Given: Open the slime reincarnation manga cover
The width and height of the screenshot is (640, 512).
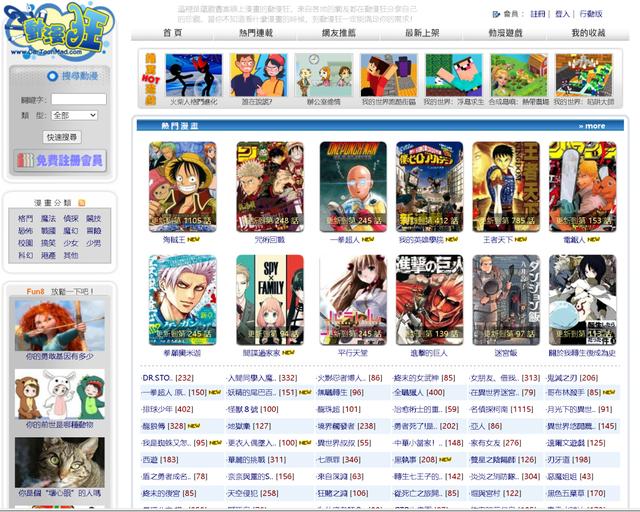Looking at the screenshot, I should tap(582, 300).
